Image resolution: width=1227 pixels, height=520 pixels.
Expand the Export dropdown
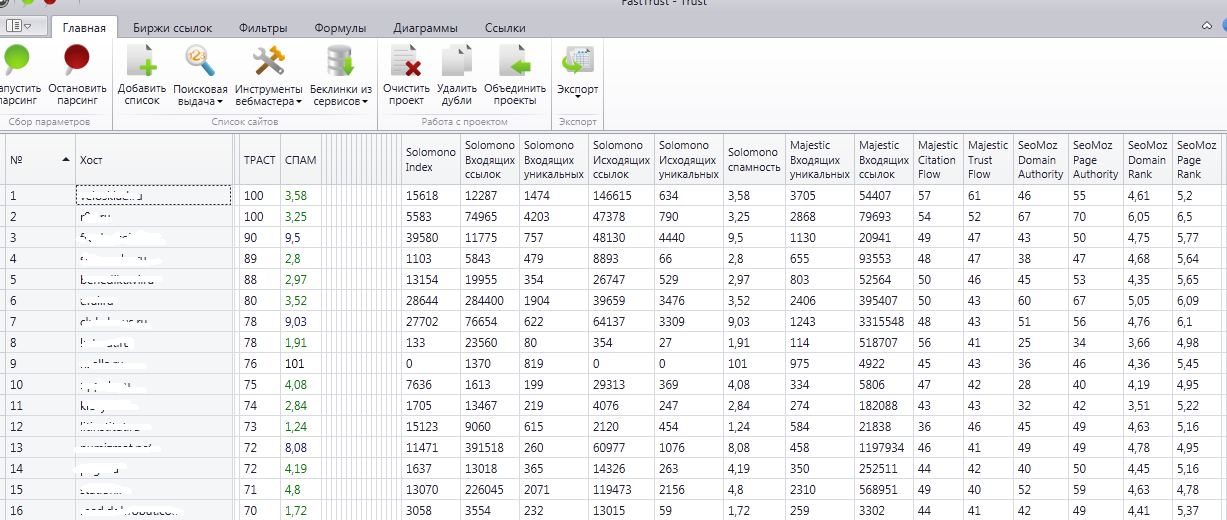pyautogui.click(x=577, y=96)
